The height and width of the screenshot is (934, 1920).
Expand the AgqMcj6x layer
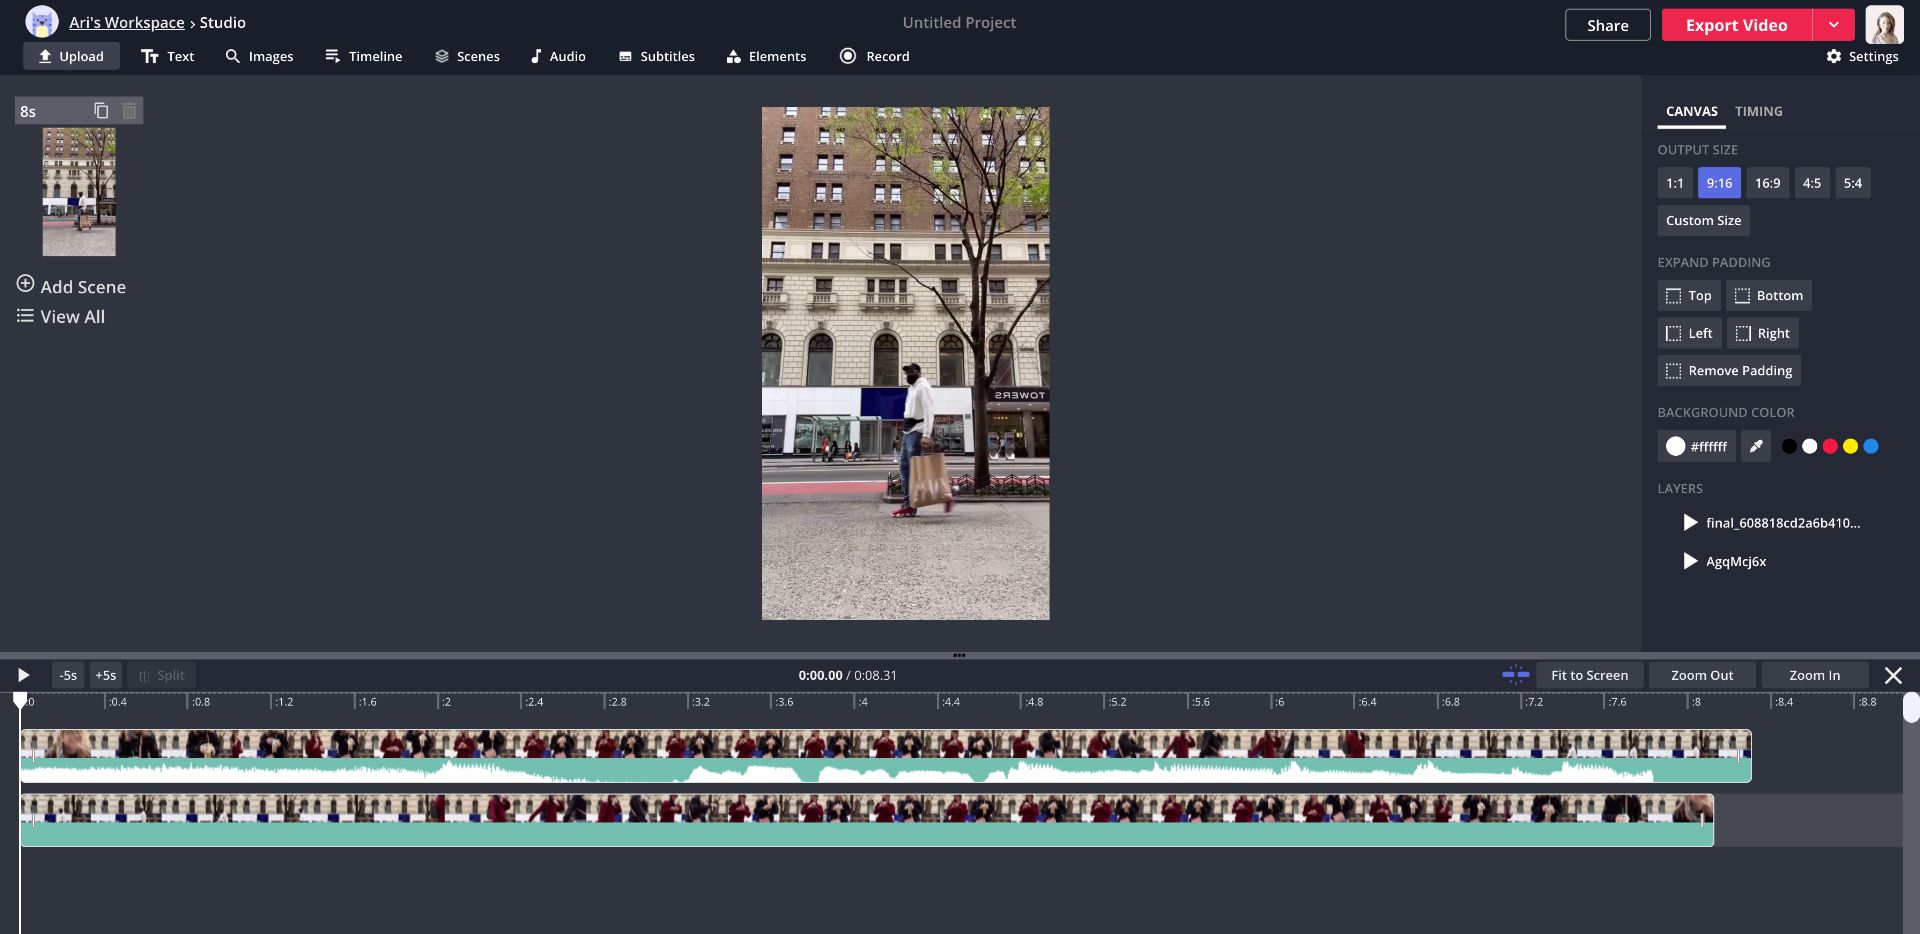[1690, 561]
